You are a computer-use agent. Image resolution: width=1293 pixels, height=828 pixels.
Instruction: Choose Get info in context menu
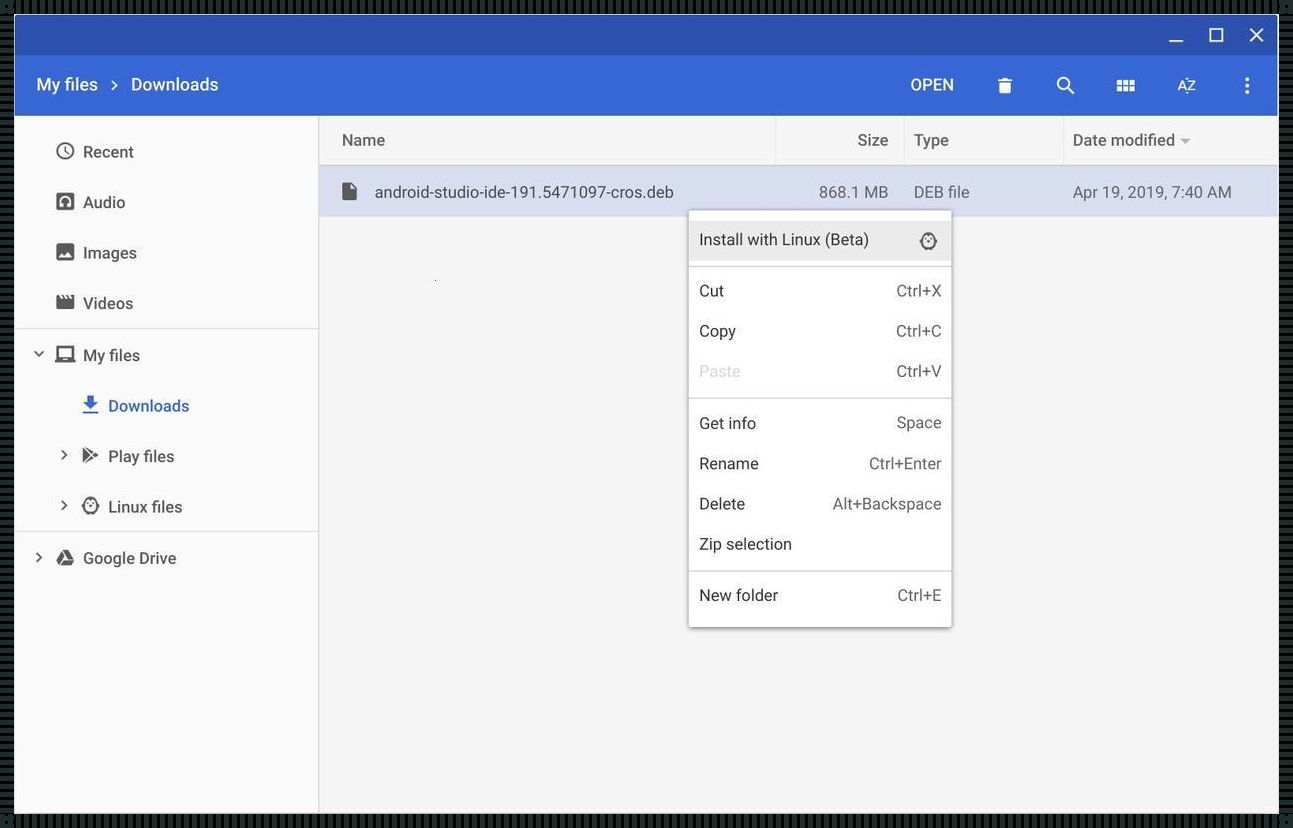820,423
